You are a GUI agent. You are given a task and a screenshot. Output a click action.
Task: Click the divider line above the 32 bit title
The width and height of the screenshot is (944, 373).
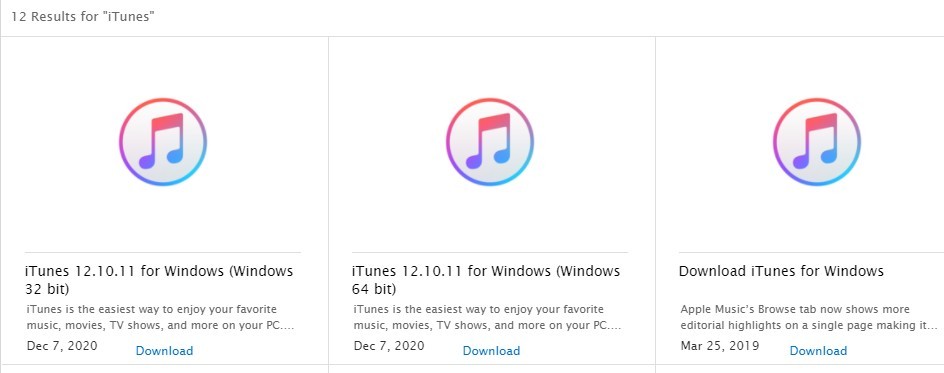(163, 252)
